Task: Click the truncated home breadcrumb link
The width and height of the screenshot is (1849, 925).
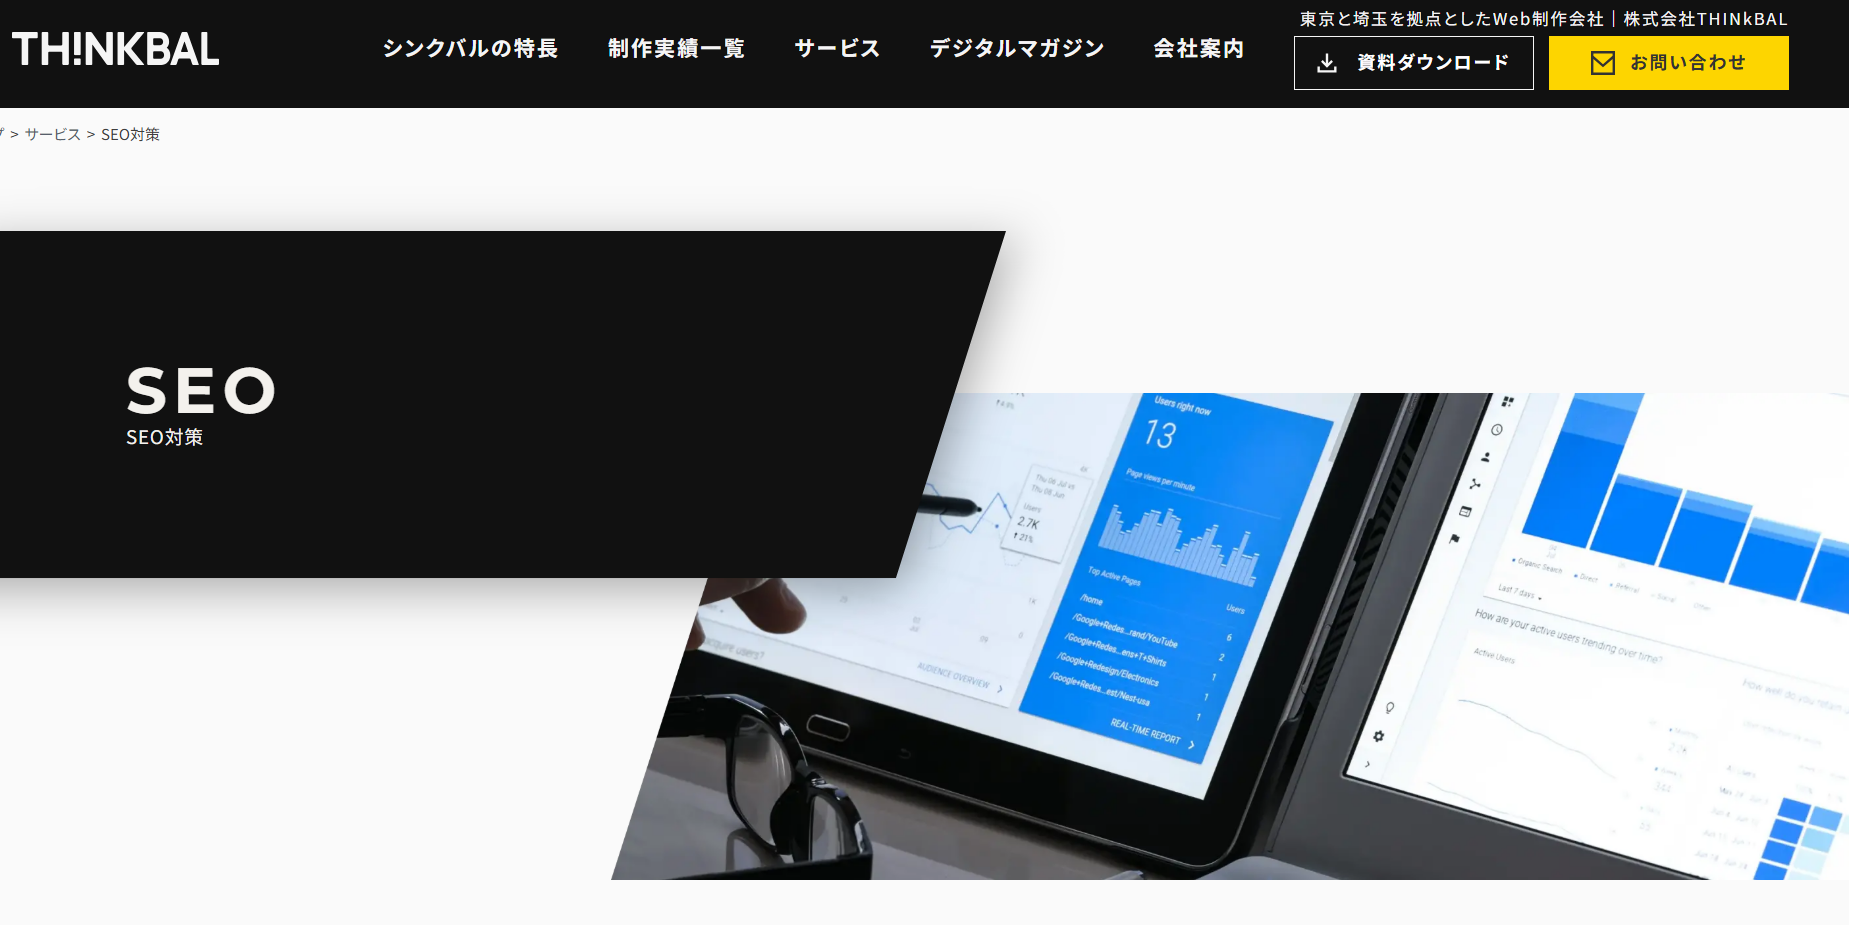Action: click(3, 133)
